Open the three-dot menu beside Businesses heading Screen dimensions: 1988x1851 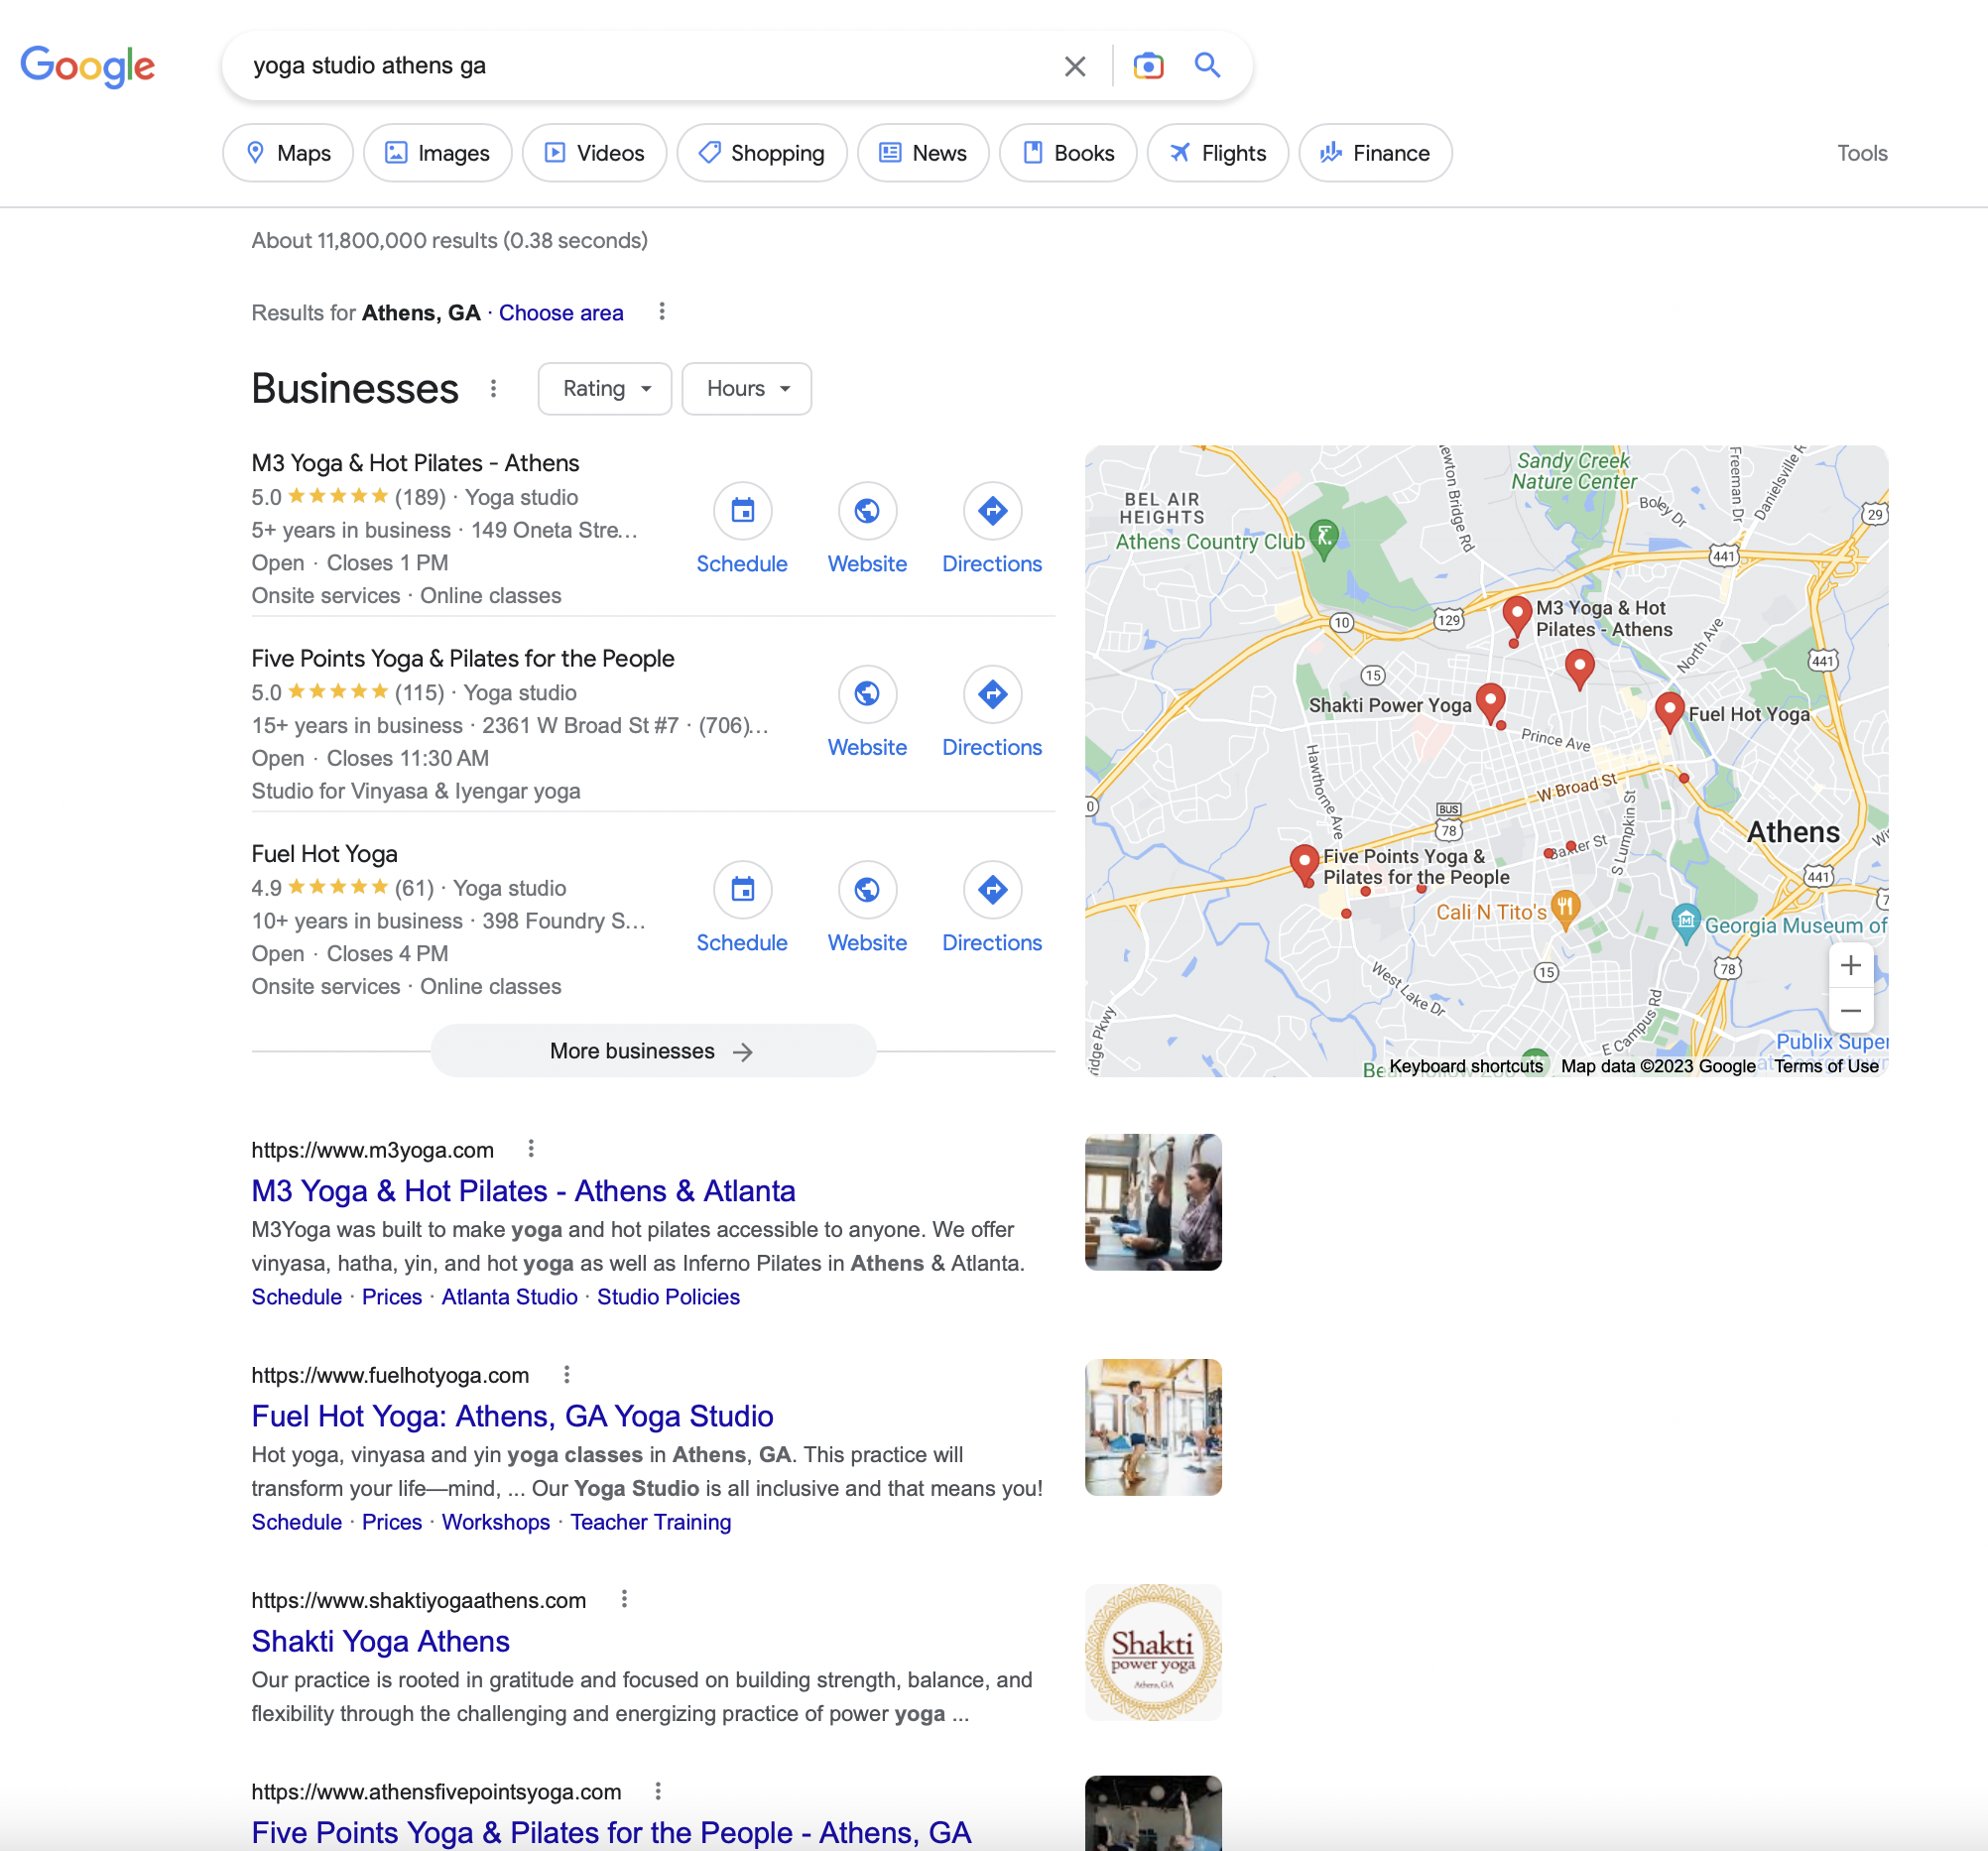tap(493, 388)
